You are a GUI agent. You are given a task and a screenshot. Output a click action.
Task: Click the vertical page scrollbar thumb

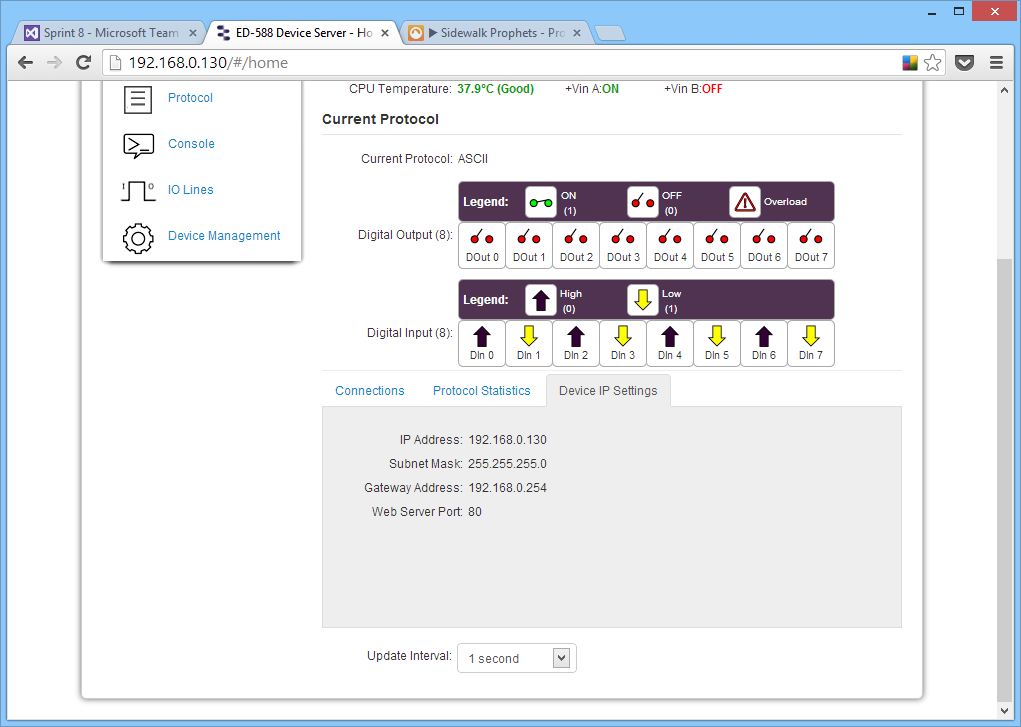coord(1005,478)
